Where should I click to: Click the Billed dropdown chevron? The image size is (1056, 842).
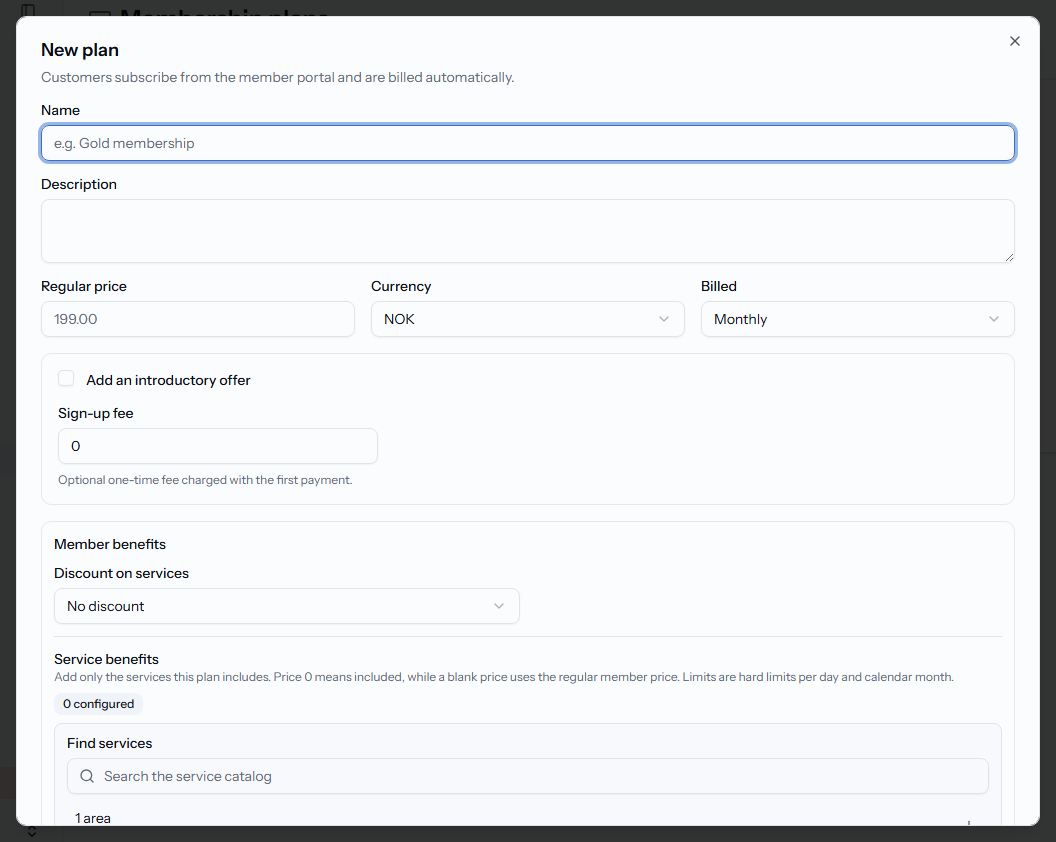(x=994, y=319)
